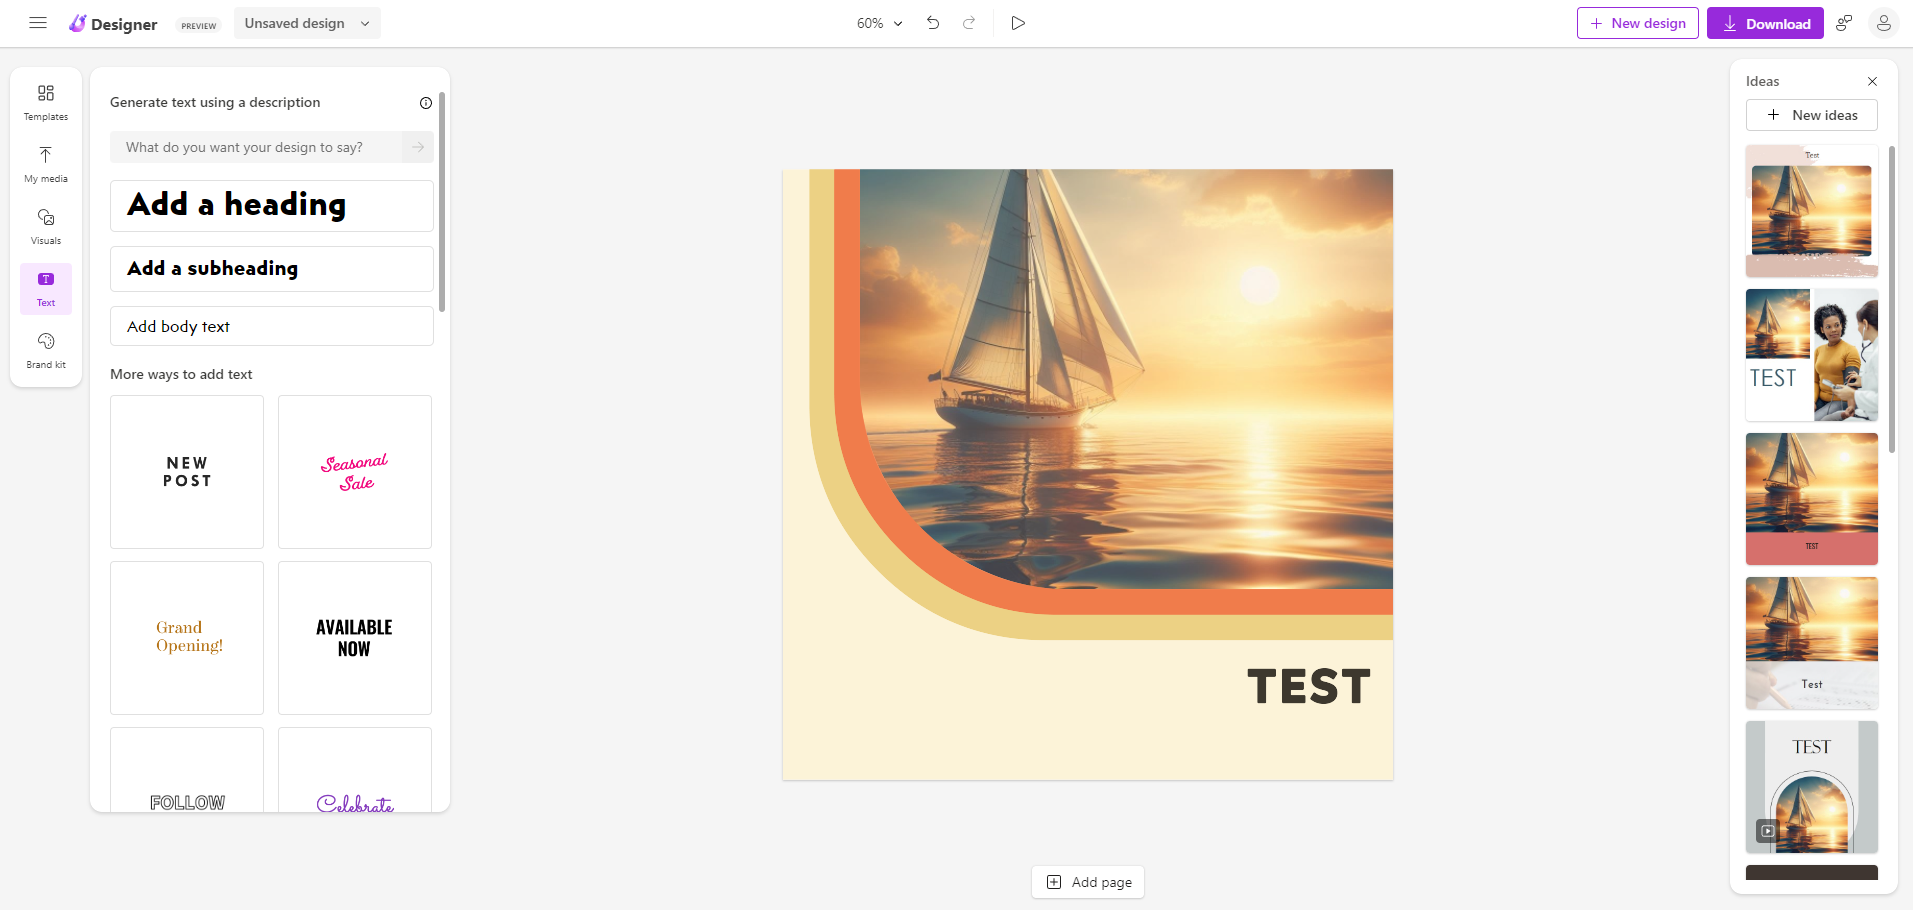1913x910 pixels.
Task: Redo the last action
Action: (x=968, y=22)
